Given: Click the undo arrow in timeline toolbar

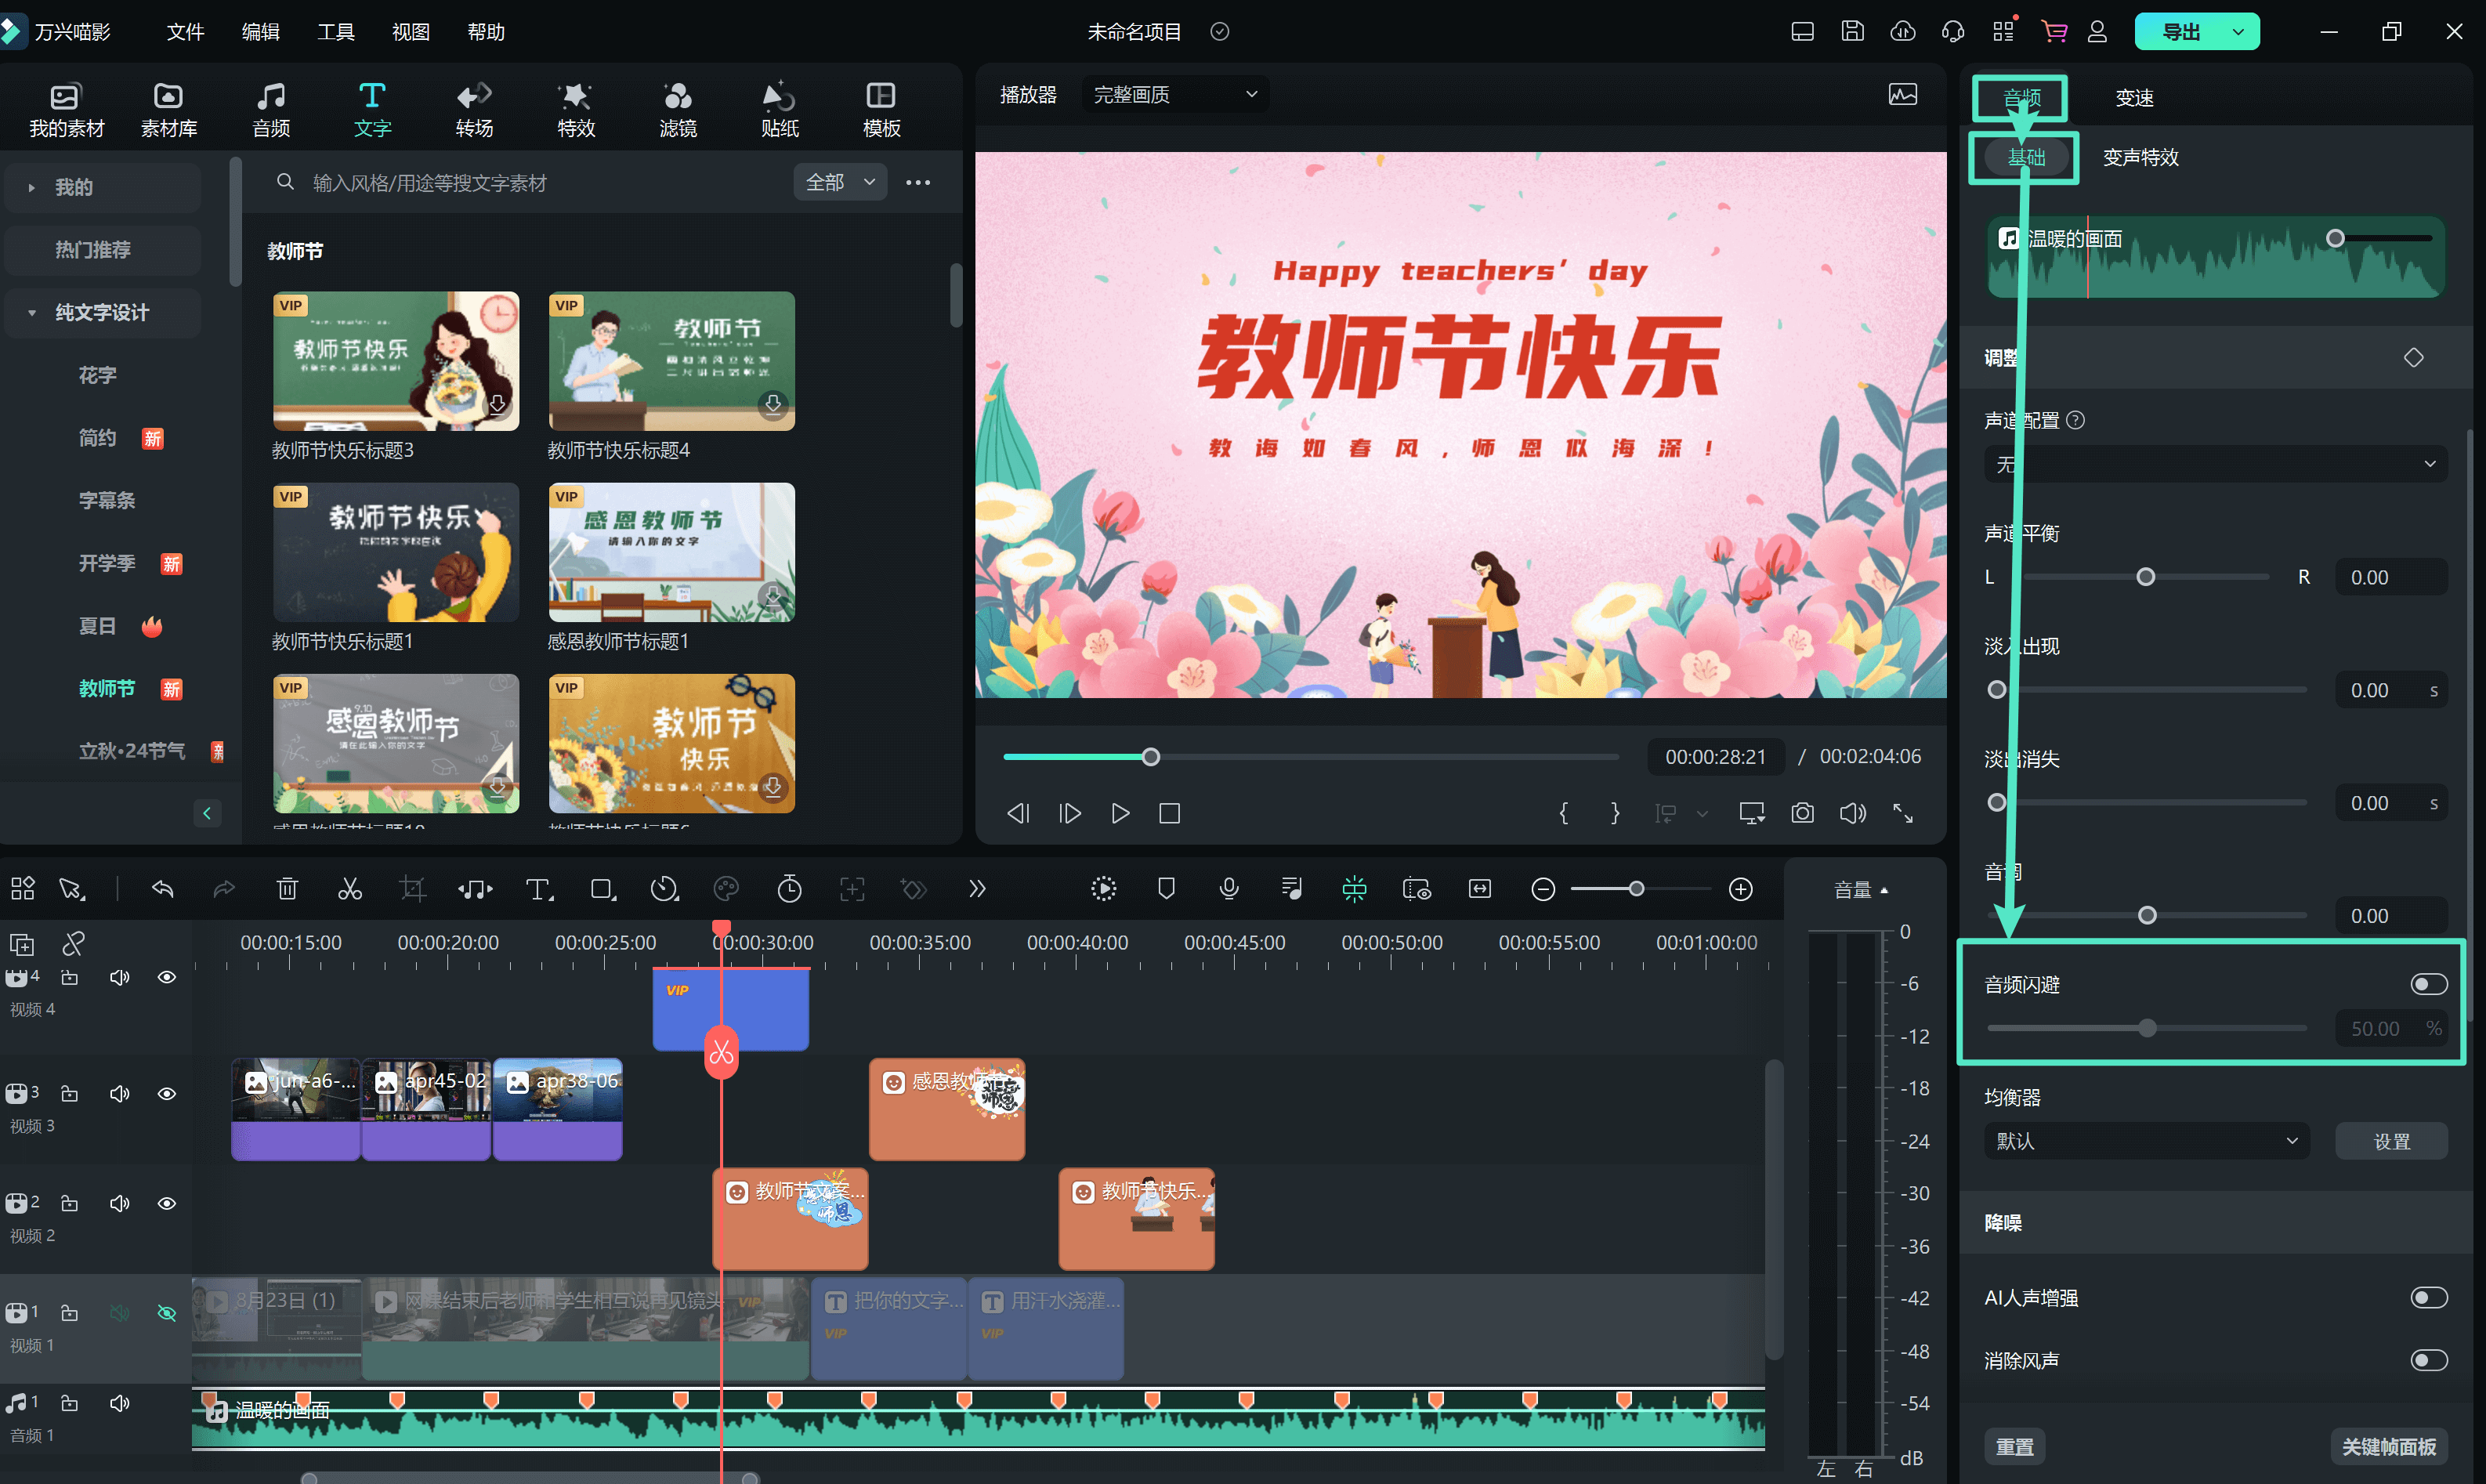Looking at the screenshot, I should tap(163, 889).
